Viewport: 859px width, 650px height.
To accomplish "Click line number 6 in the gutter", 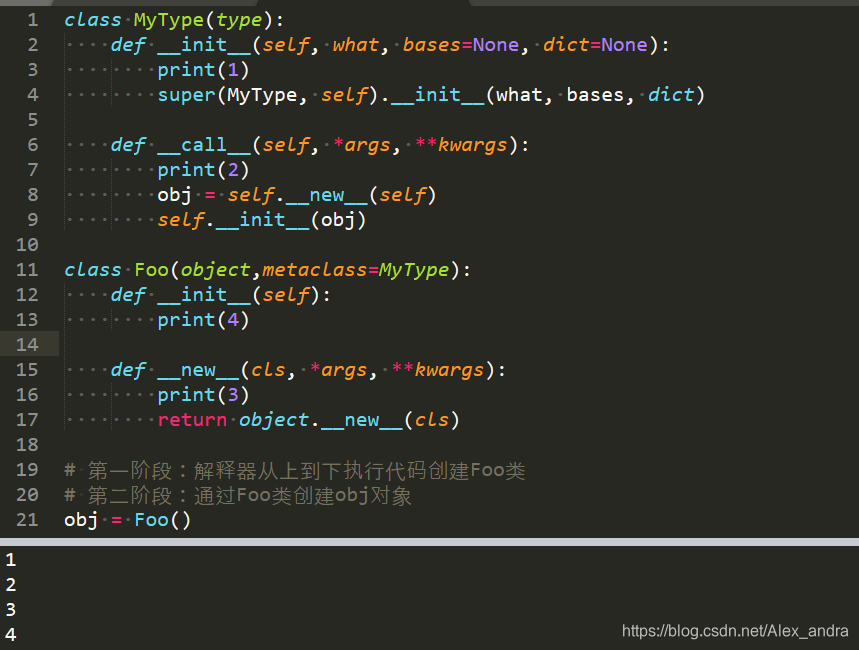I will tap(33, 145).
